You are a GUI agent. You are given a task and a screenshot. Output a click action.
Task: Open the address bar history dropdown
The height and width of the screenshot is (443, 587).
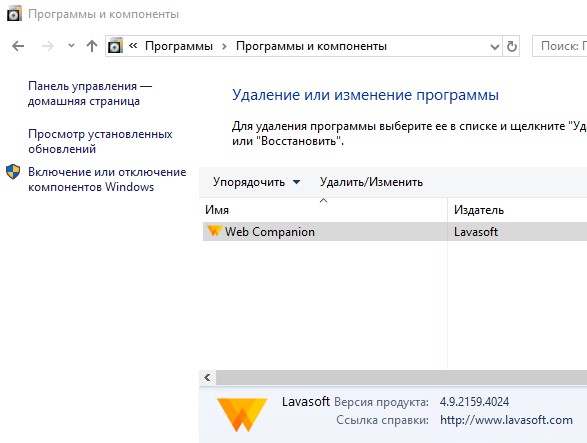coord(495,46)
